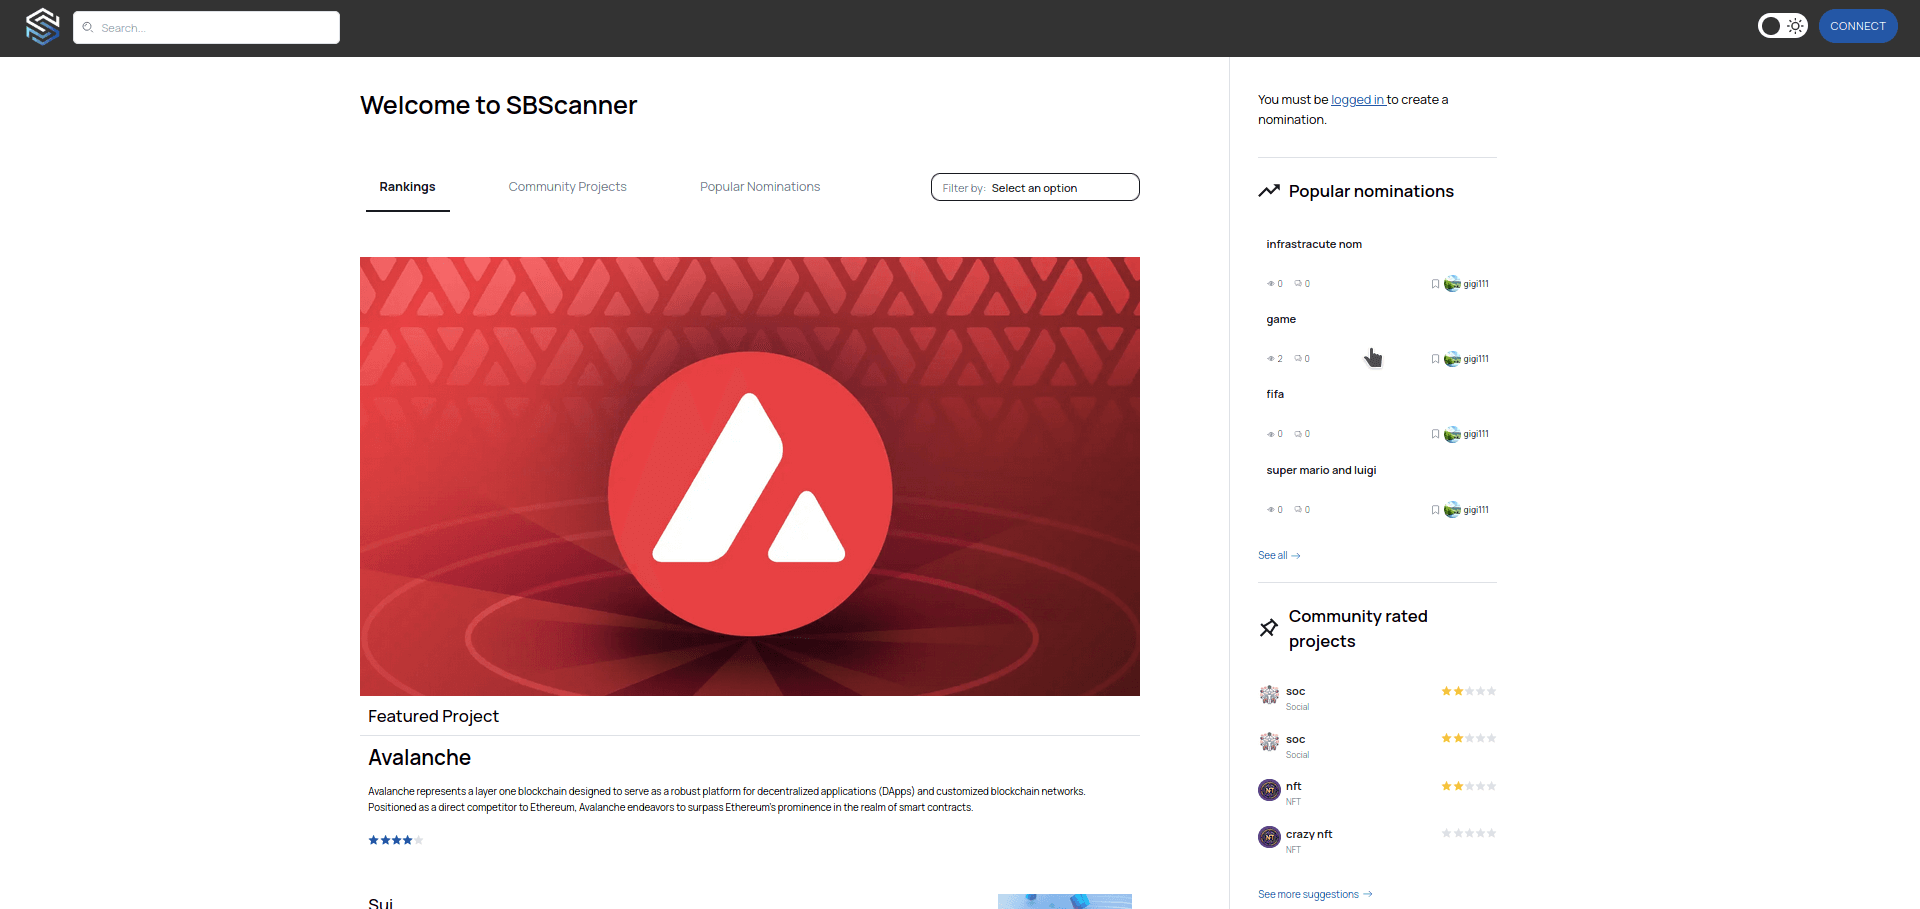Click the search magnifier icon
Viewport: 1920px width, 909px height.
[x=88, y=28]
